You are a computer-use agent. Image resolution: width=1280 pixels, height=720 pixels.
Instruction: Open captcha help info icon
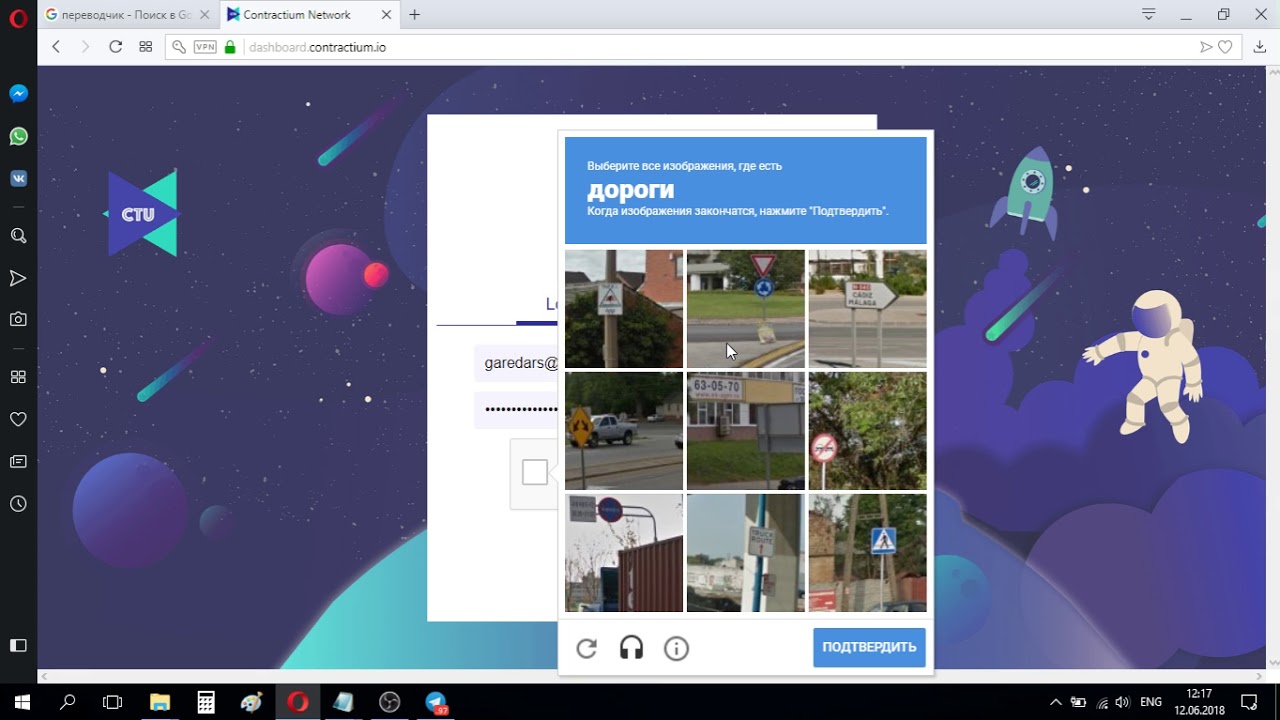[676, 649]
